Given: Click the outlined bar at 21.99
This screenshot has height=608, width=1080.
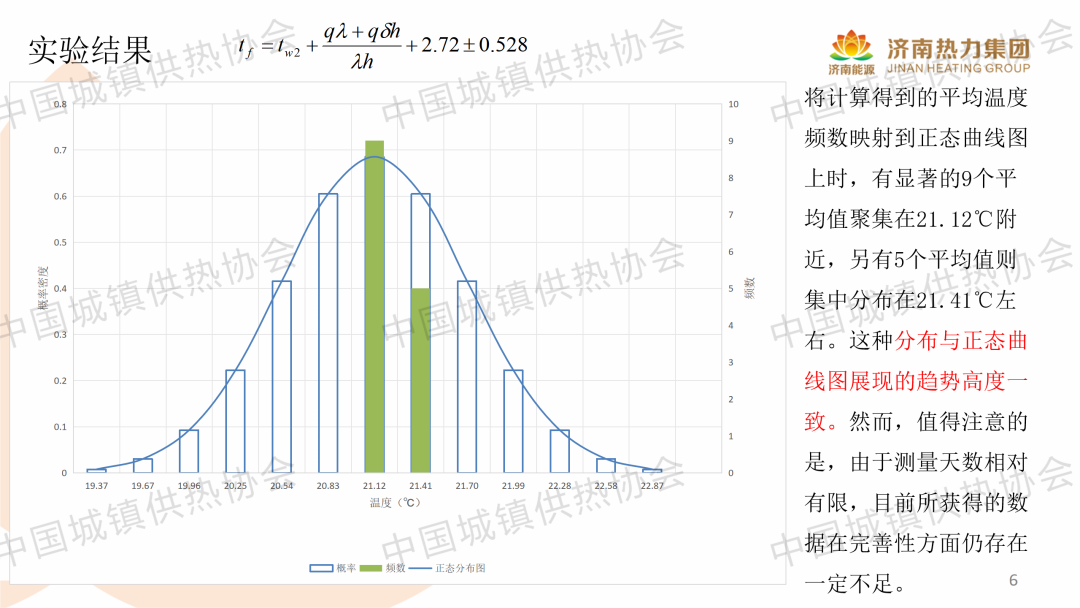Looking at the screenshot, I should pyautogui.click(x=513, y=421).
